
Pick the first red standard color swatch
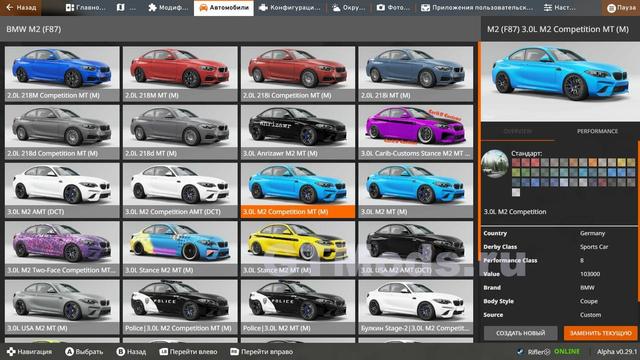point(516,163)
